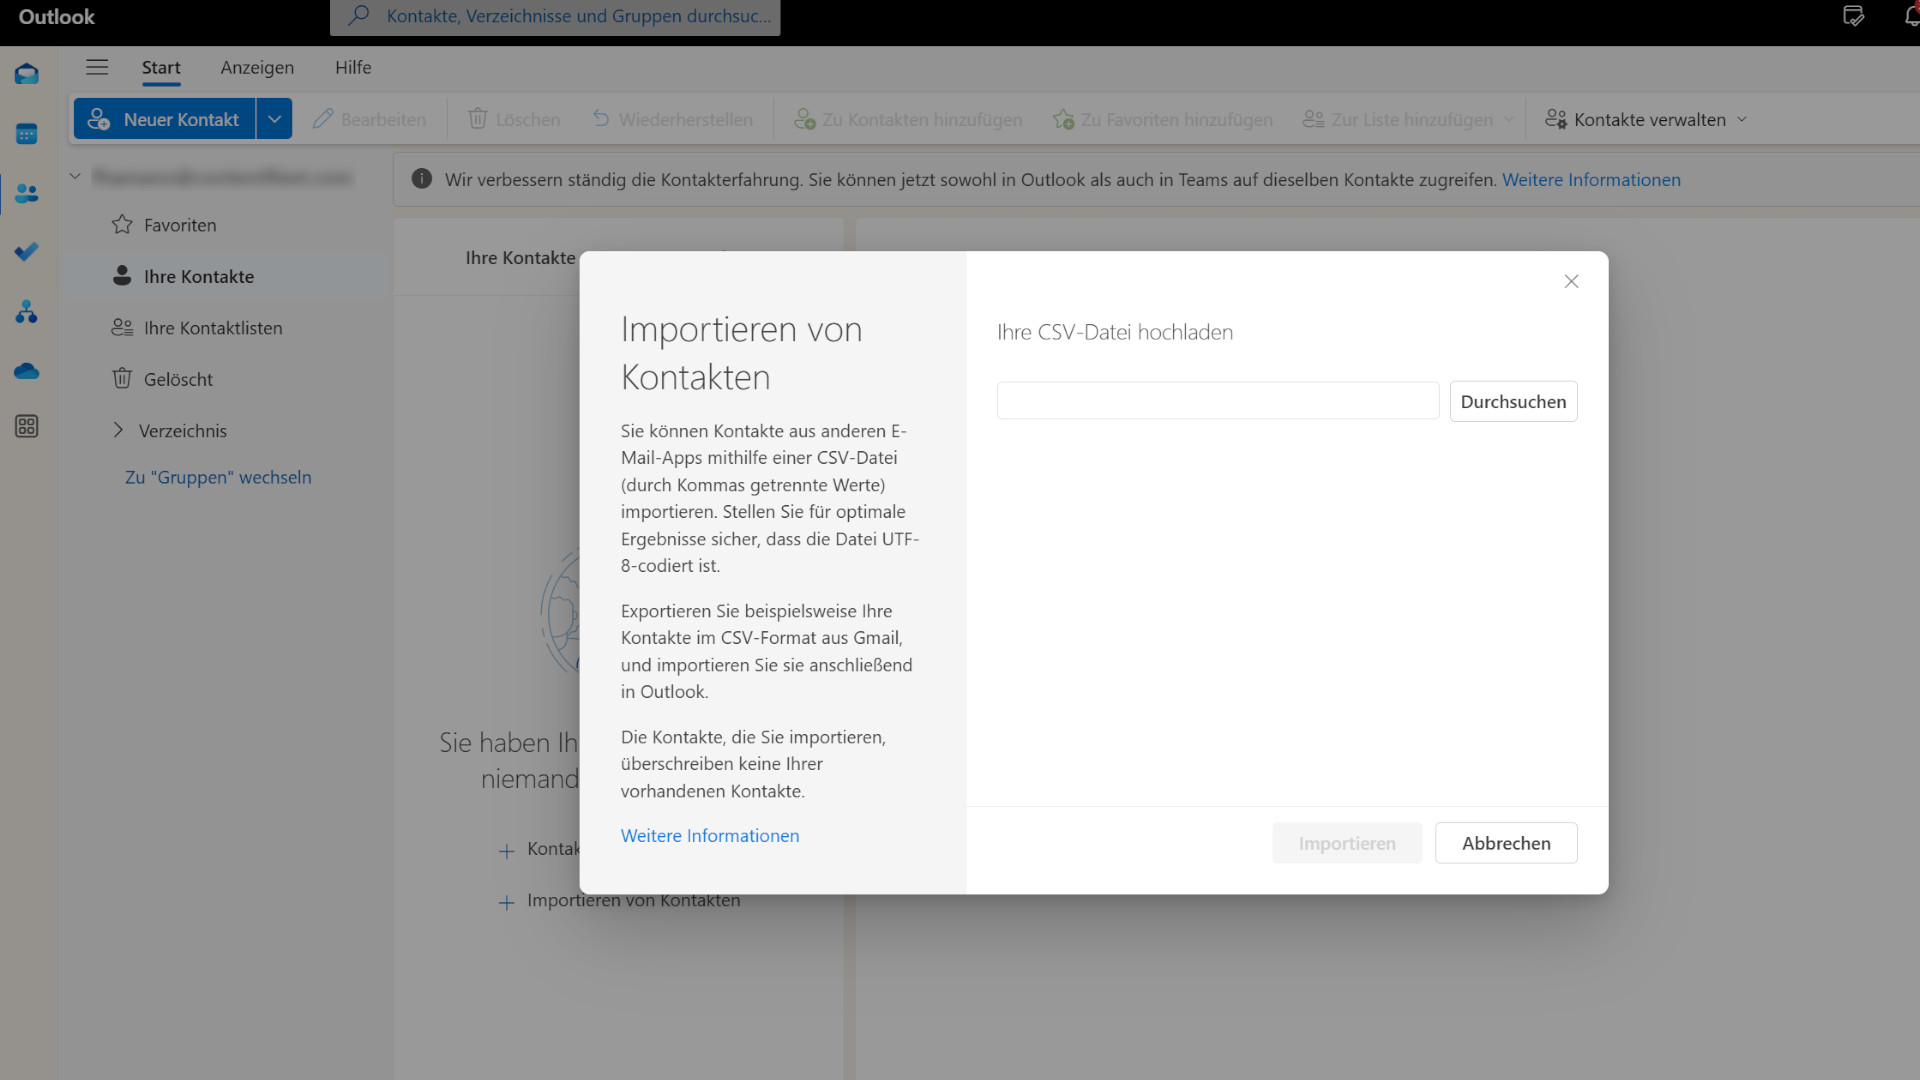Image resolution: width=1920 pixels, height=1080 pixels.
Task: Click the CSV file path field
Action: pos(1217,400)
